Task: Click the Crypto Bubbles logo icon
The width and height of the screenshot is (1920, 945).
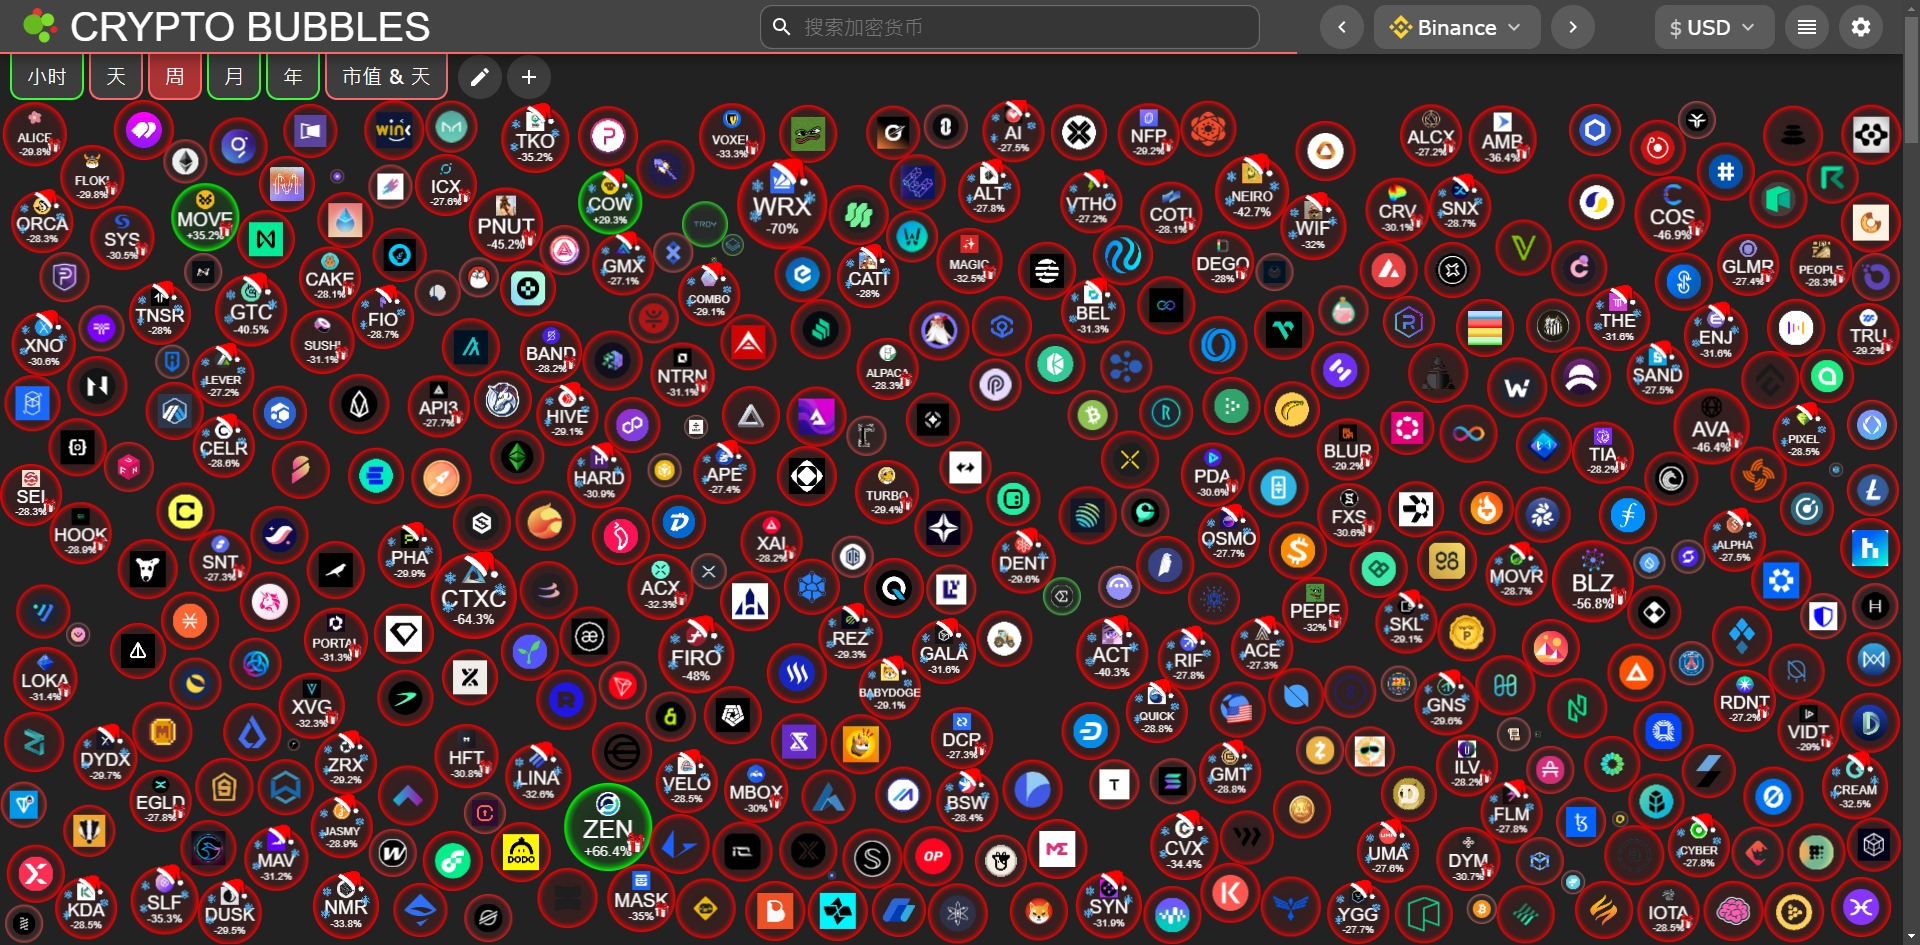Action: pyautogui.click(x=40, y=27)
